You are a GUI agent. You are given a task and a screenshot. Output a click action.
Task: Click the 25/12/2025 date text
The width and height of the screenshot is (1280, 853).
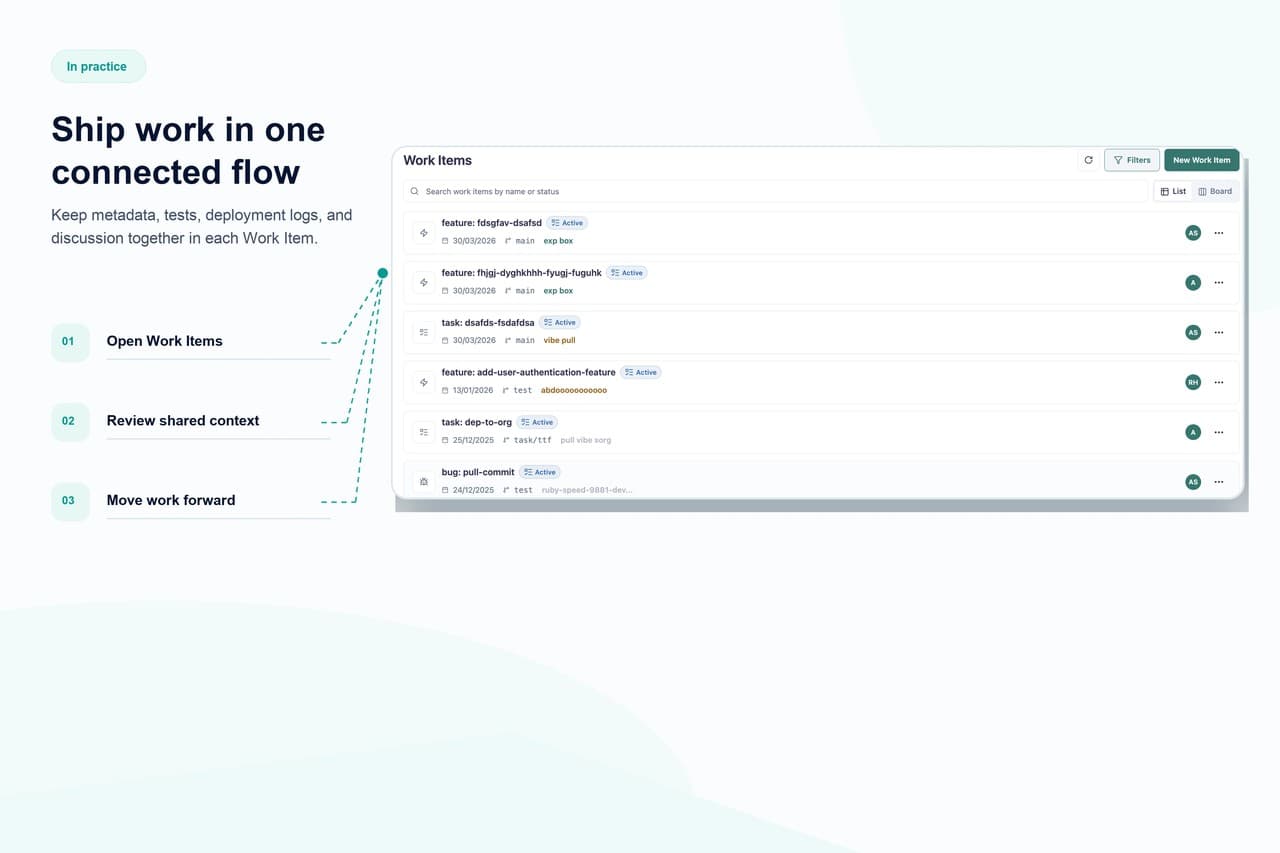coord(473,440)
